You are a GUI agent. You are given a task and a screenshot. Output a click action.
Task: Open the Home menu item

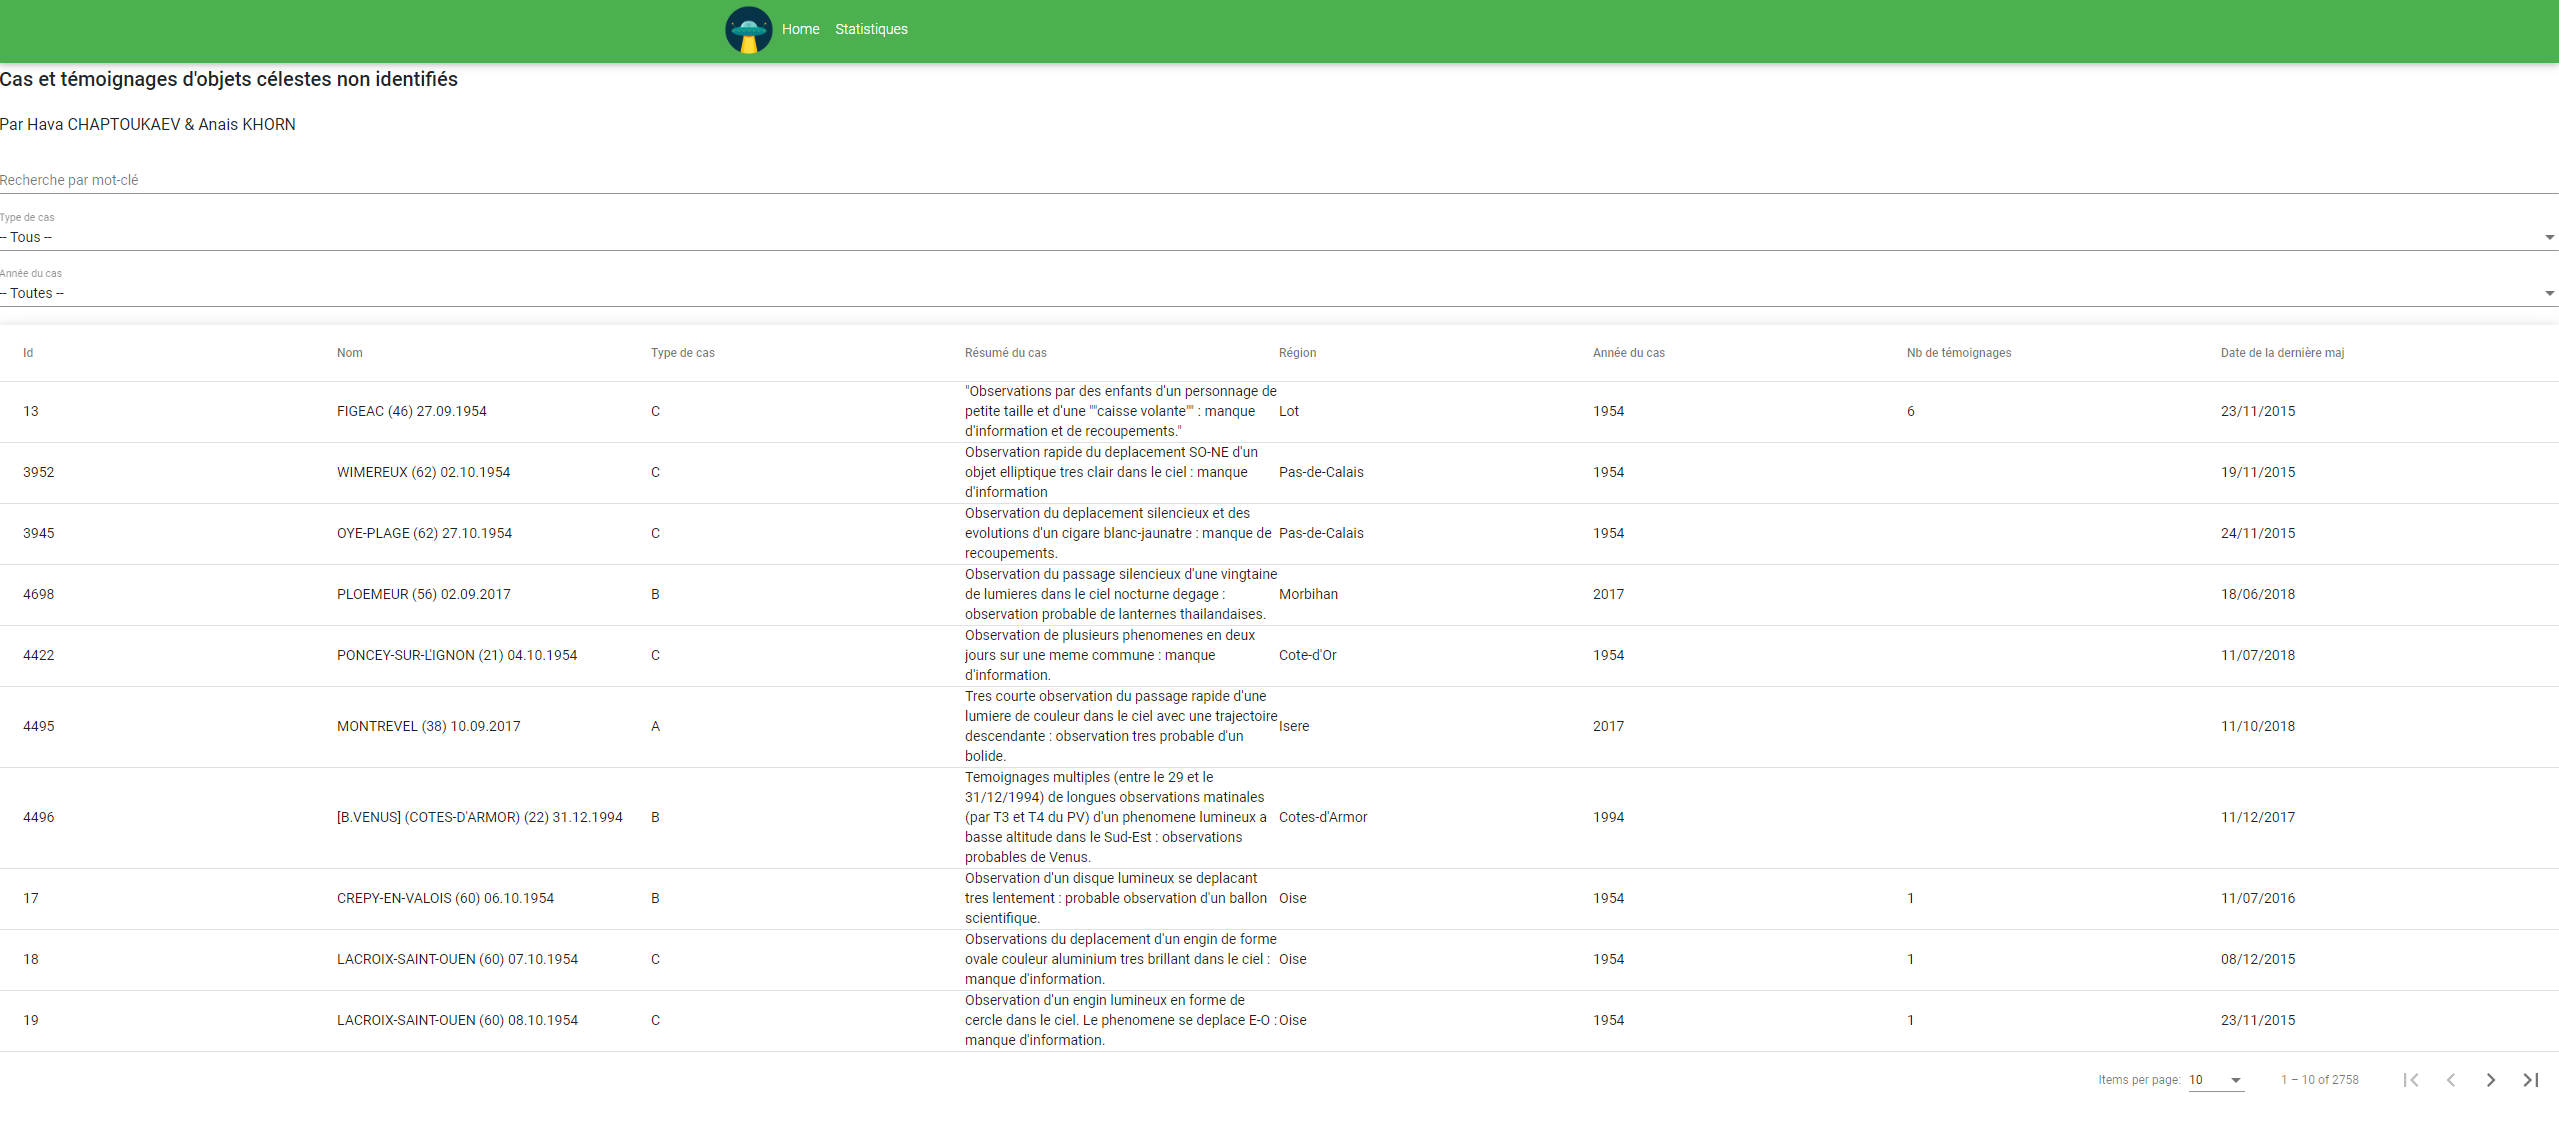[800, 29]
